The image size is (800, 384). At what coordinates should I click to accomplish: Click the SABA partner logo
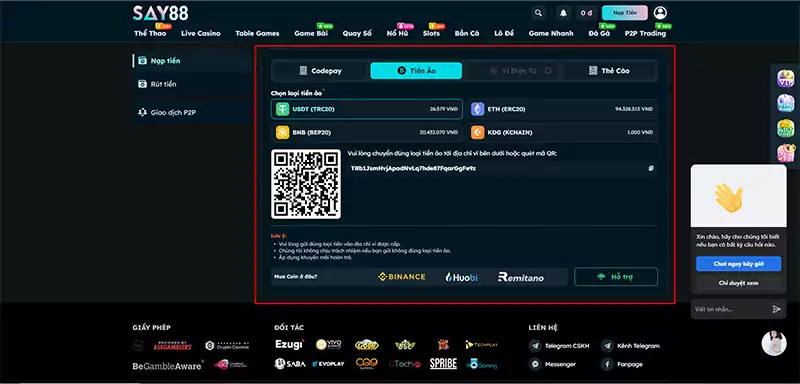coord(289,364)
